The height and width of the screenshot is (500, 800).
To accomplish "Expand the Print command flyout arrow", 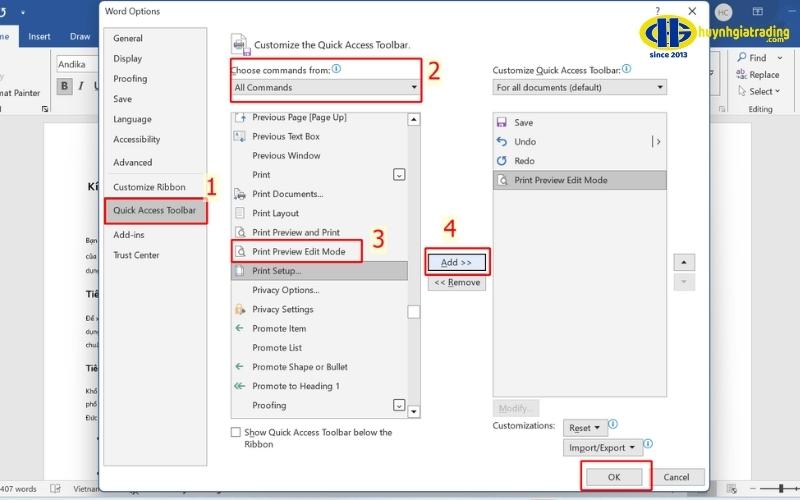I will [399, 175].
